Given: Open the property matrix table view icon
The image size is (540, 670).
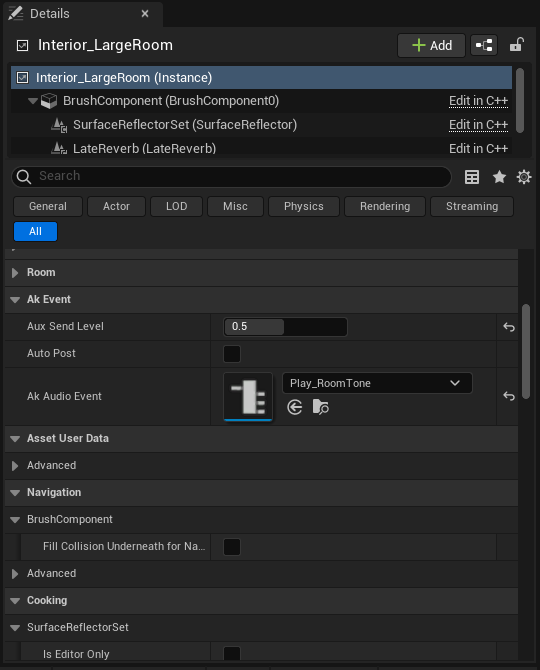Looking at the screenshot, I should pyautogui.click(x=472, y=176).
